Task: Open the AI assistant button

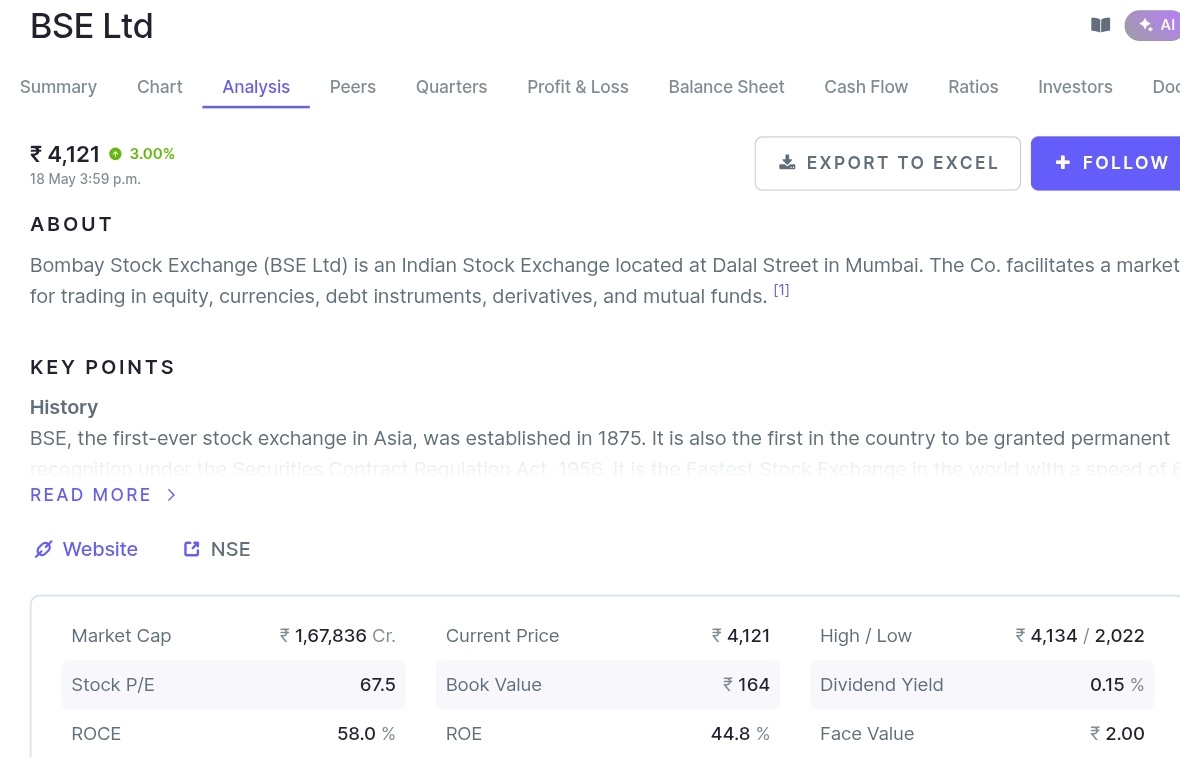Action: pos(1153,26)
